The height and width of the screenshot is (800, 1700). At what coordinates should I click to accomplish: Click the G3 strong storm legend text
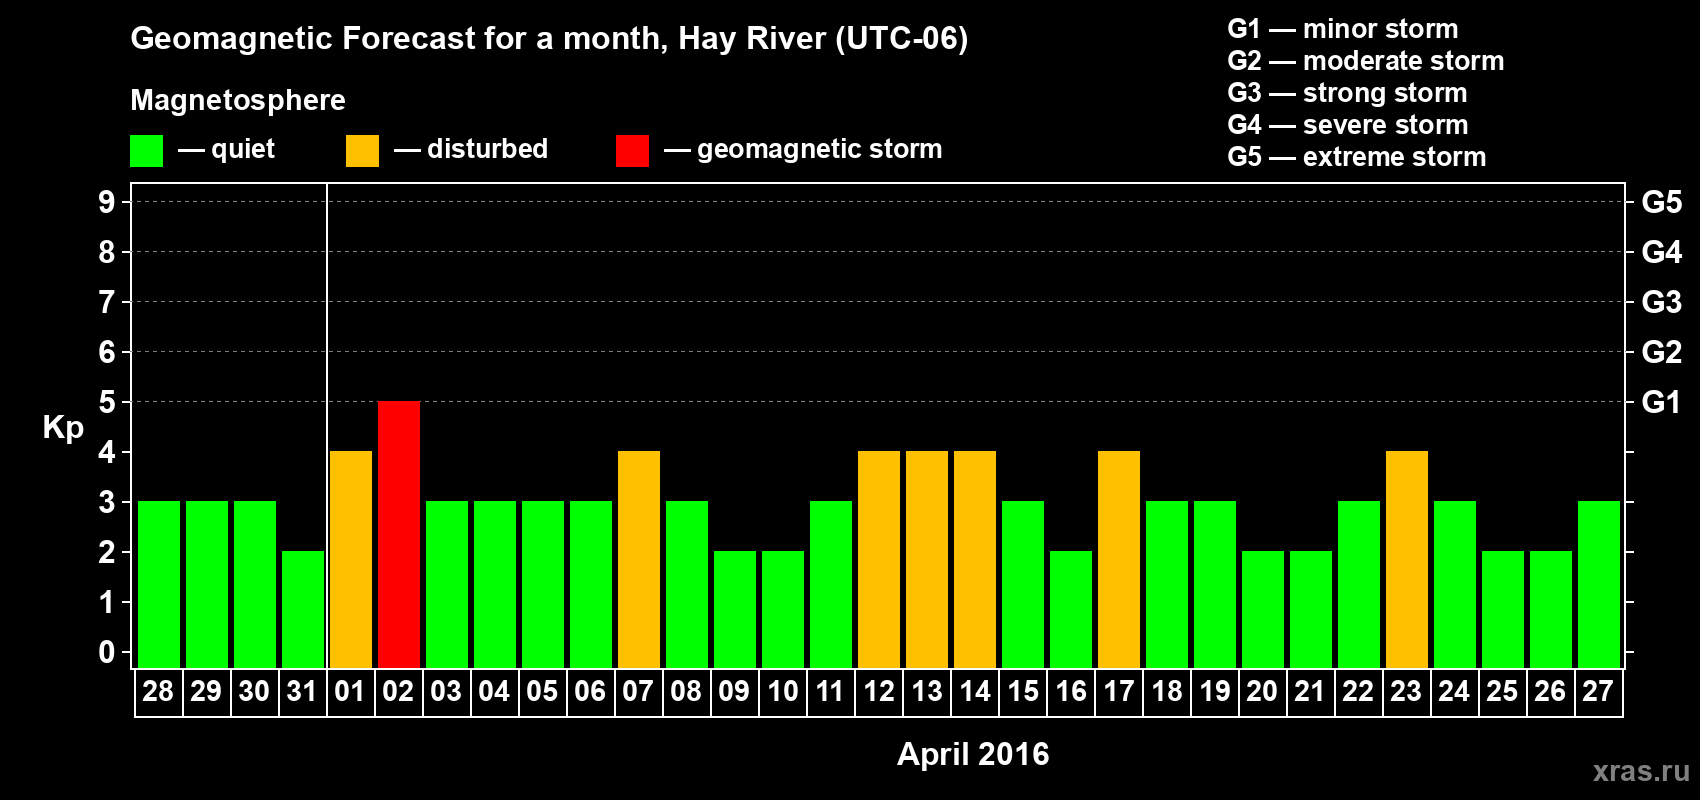1347,93
